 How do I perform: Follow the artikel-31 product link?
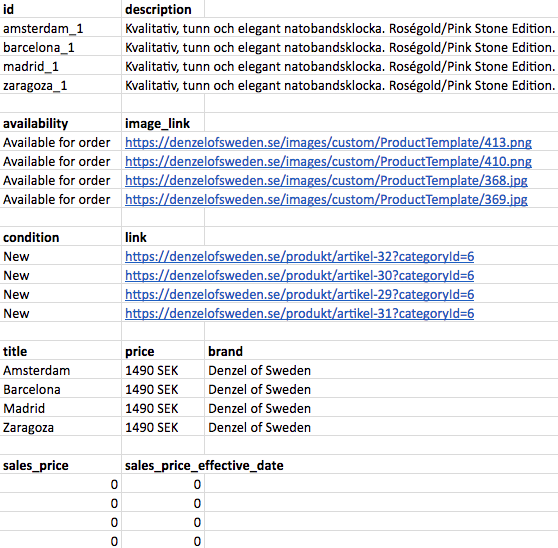coord(299,314)
